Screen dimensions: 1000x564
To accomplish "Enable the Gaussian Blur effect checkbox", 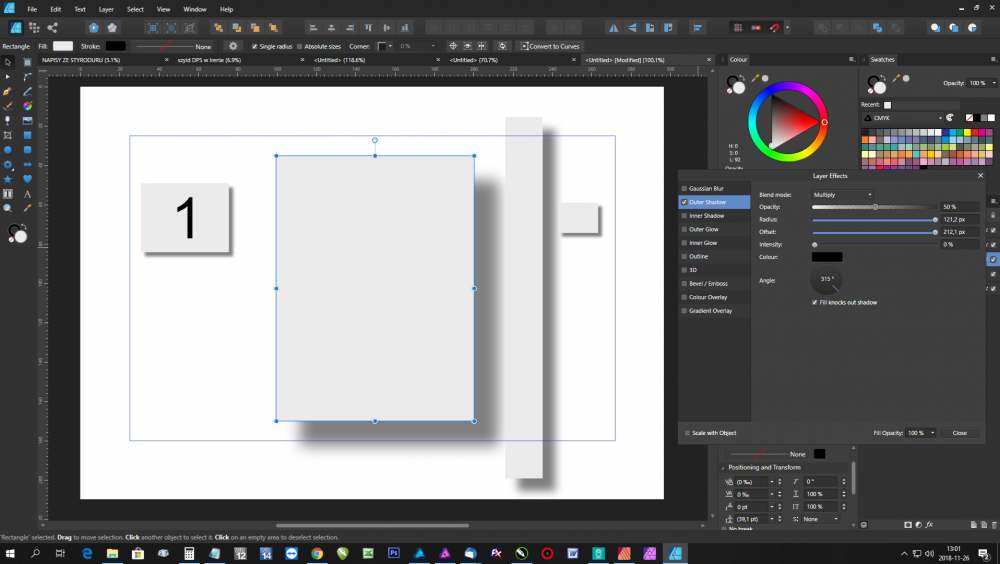I will tap(684, 188).
